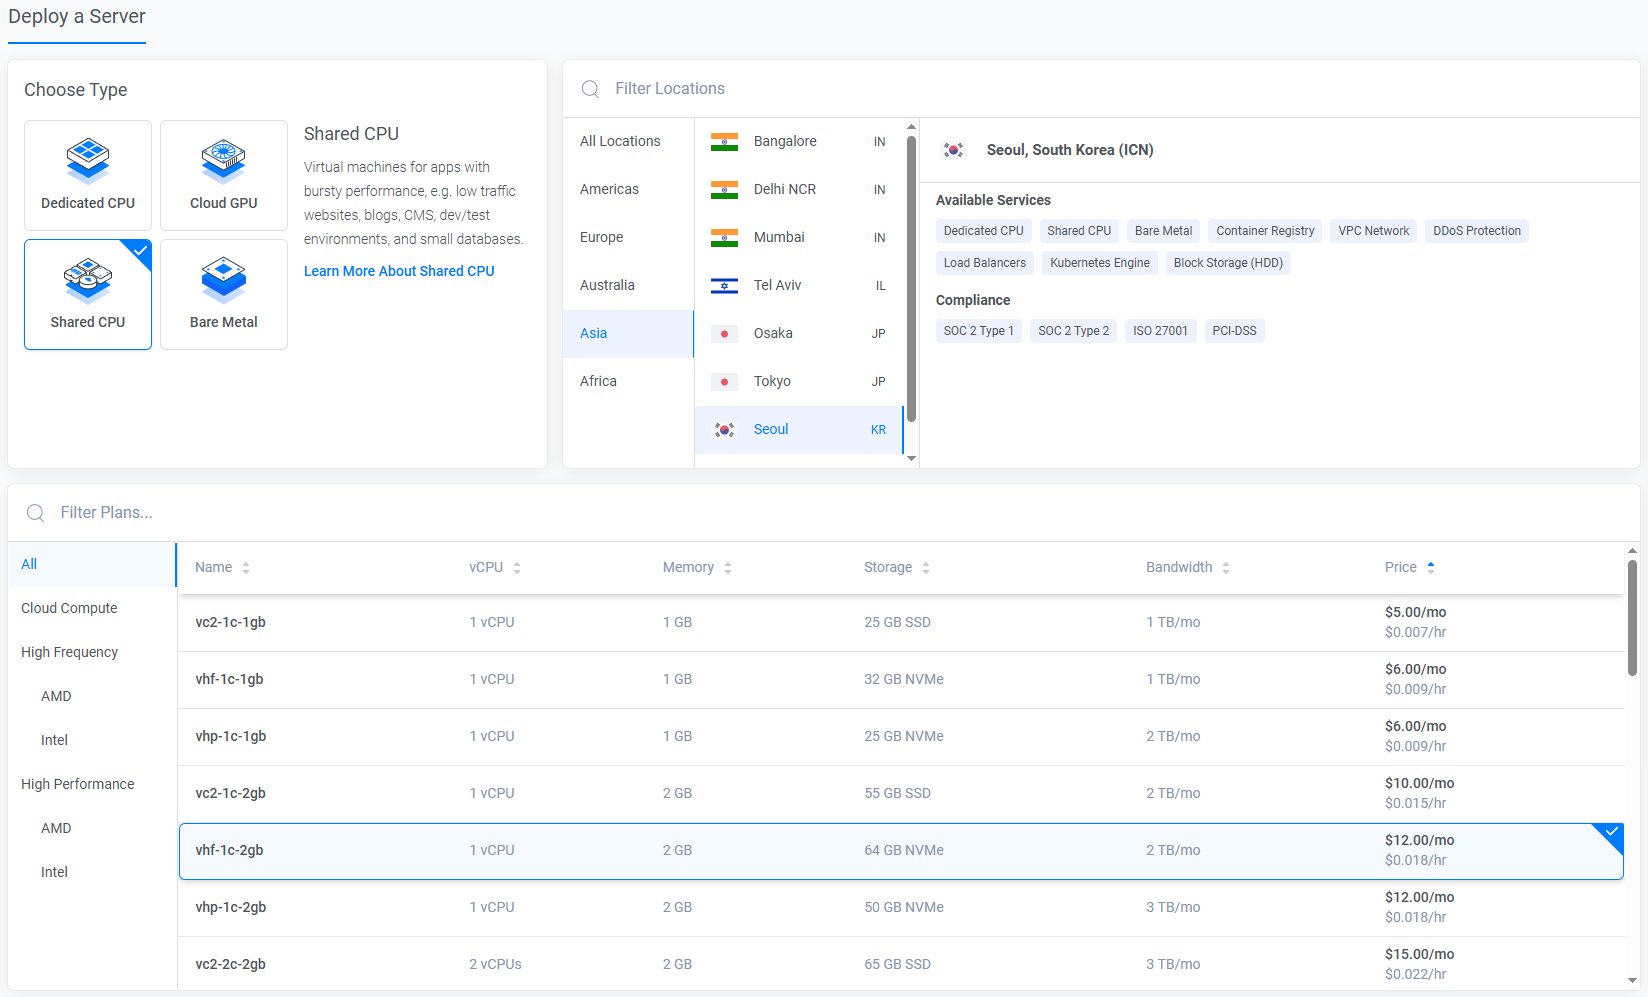Open Learn More About Shared CPU link
This screenshot has height=997, width=1648.
399,271
